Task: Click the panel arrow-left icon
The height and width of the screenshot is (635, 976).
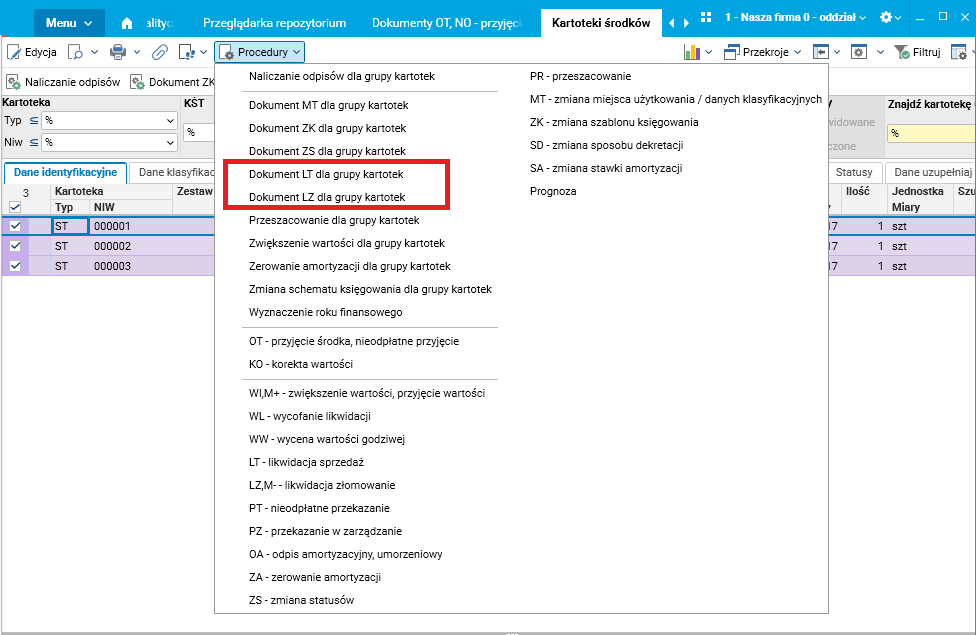Action: [x=820, y=52]
